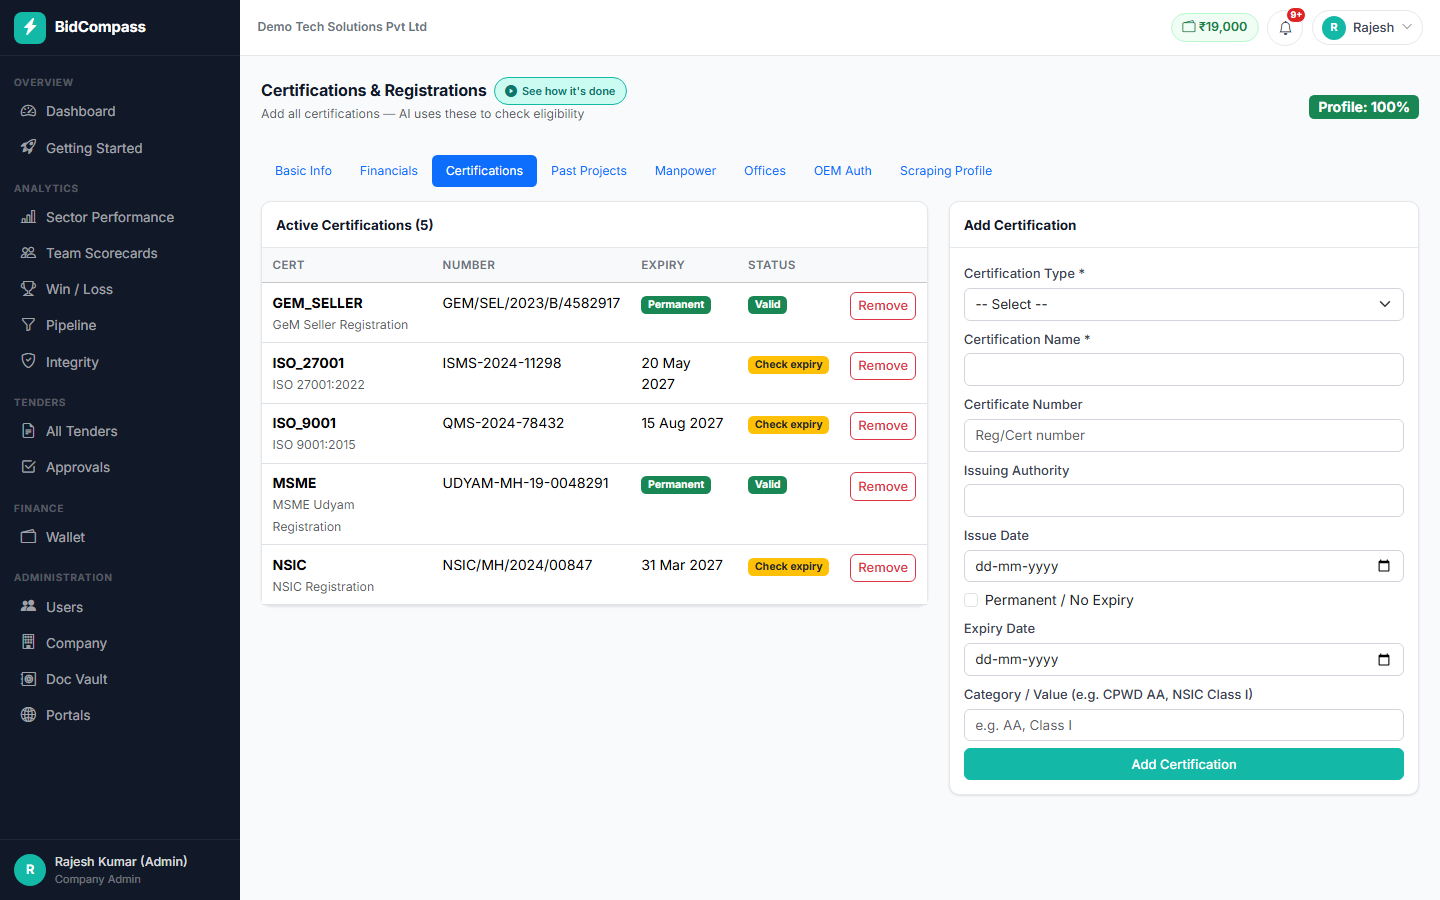Select the Certifications tab
Viewport: 1440px width, 900px height.
[484, 171]
